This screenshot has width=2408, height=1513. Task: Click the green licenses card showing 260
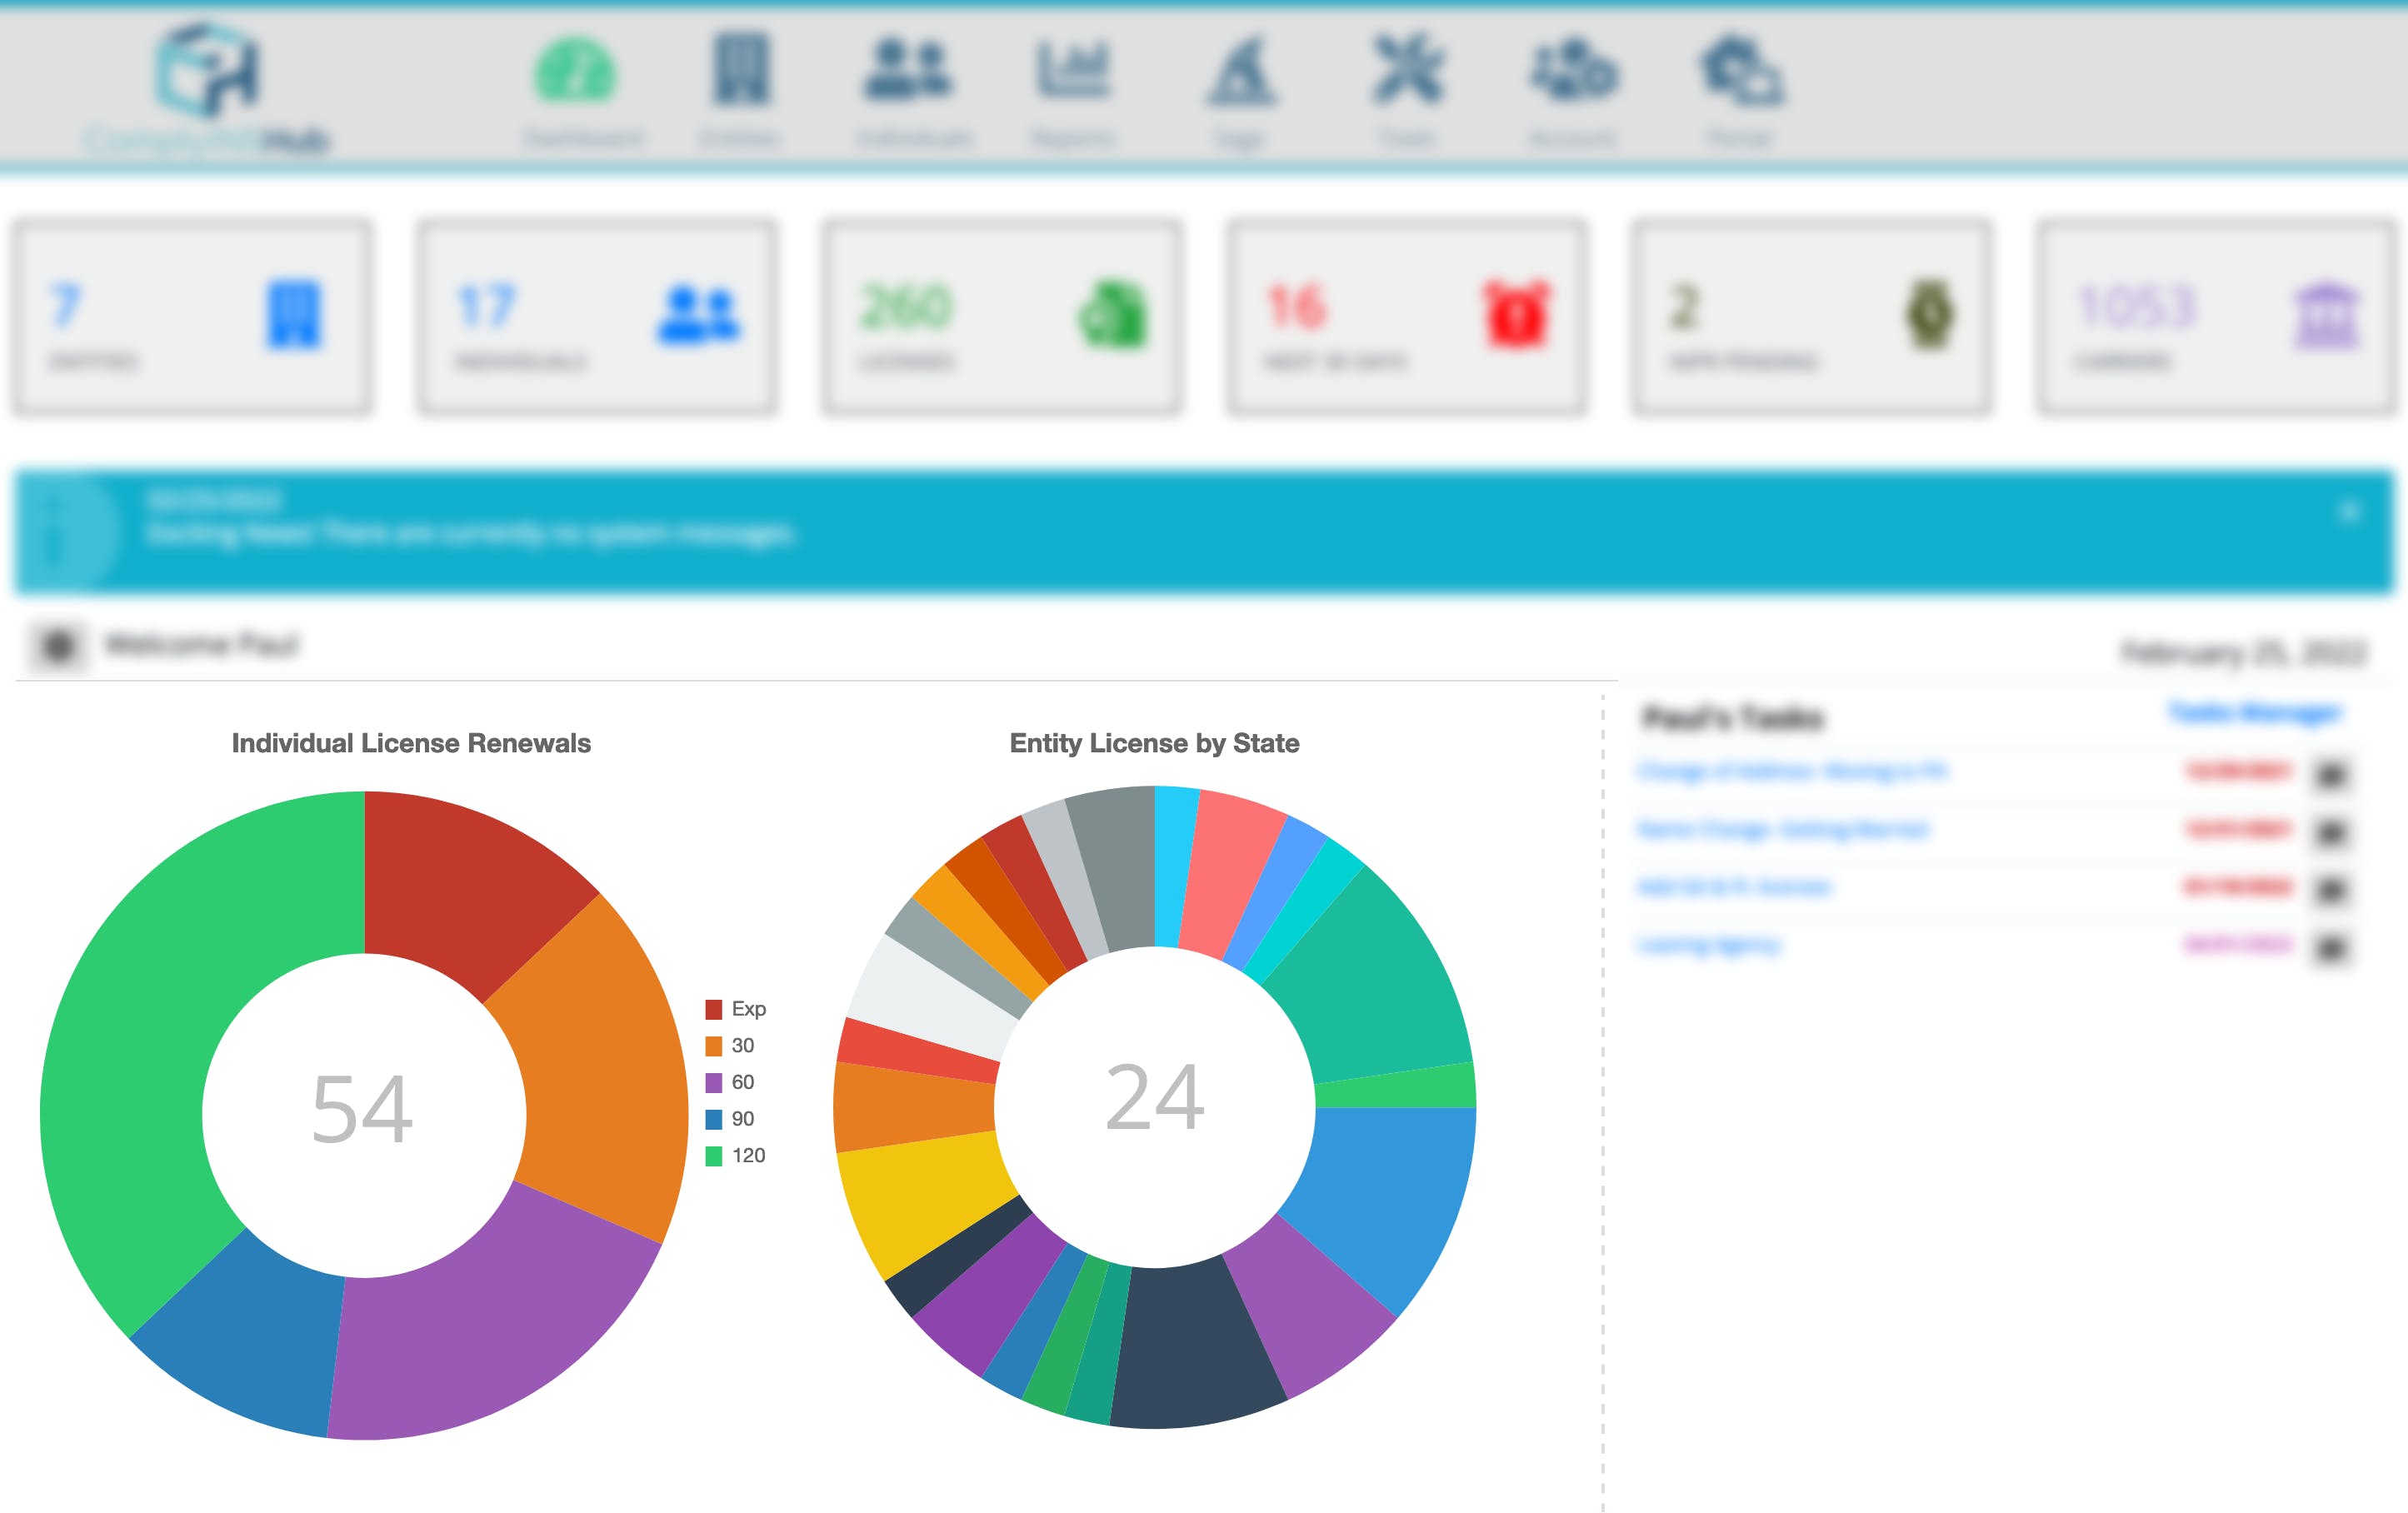1002,316
